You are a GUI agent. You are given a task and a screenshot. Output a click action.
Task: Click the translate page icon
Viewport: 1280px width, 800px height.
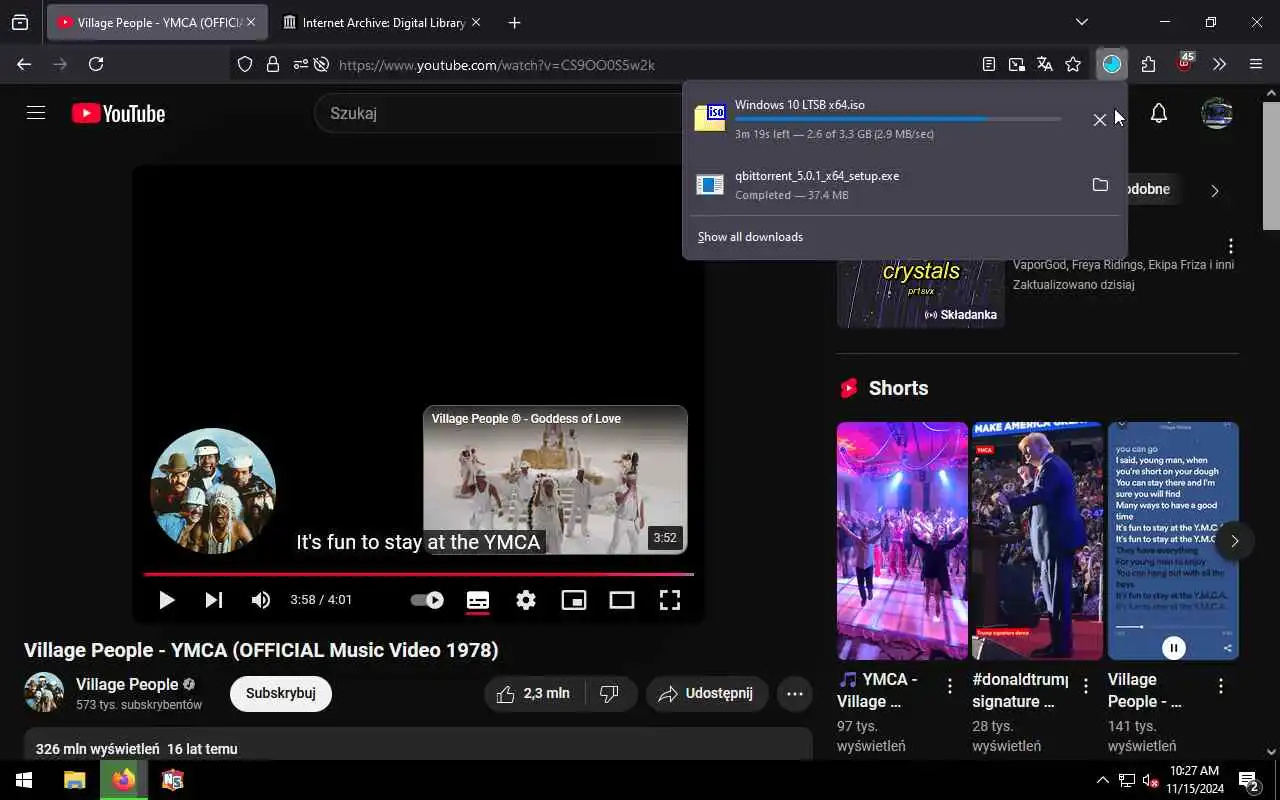1045,64
